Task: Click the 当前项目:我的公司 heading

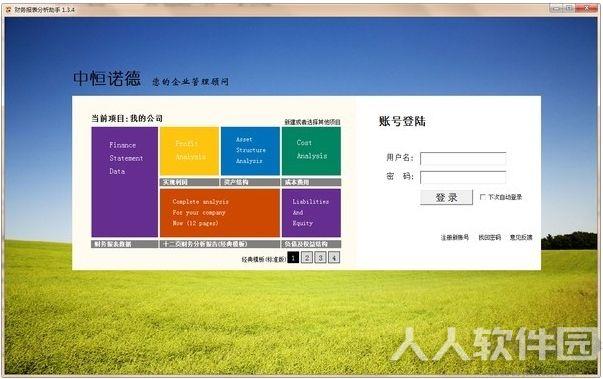Action: tap(127, 118)
